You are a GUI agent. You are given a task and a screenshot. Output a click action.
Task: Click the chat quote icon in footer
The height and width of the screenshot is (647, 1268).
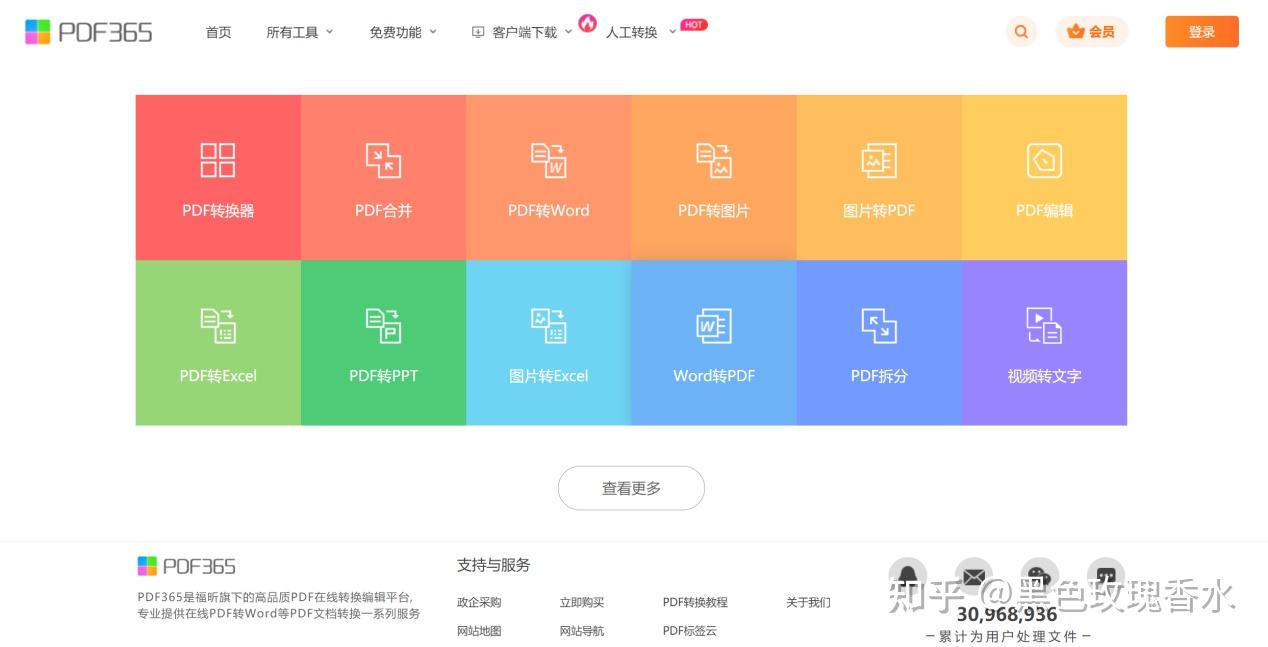point(1106,576)
